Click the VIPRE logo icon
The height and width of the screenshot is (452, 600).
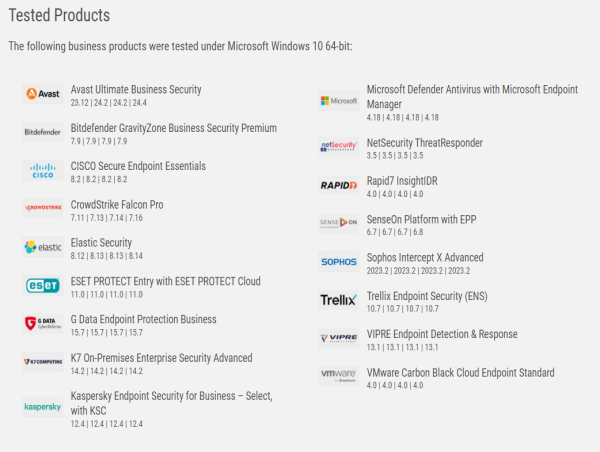[x=339, y=338]
